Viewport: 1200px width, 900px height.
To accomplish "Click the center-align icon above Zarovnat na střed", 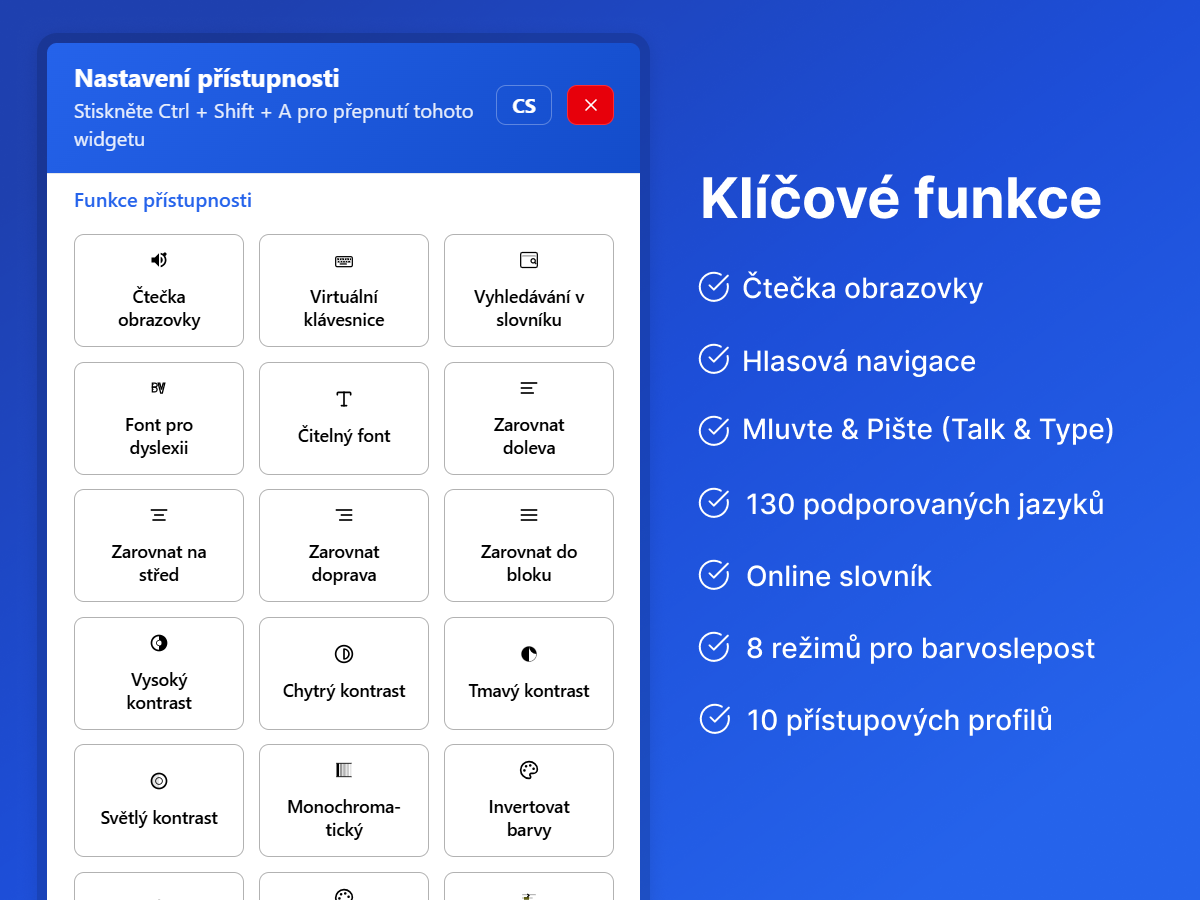I will [x=159, y=515].
